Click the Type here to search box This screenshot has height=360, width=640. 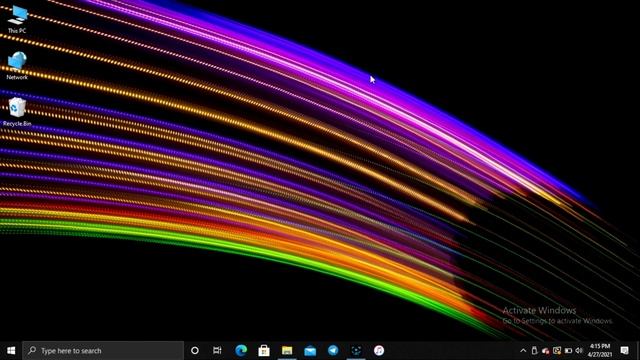click(103, 351)
